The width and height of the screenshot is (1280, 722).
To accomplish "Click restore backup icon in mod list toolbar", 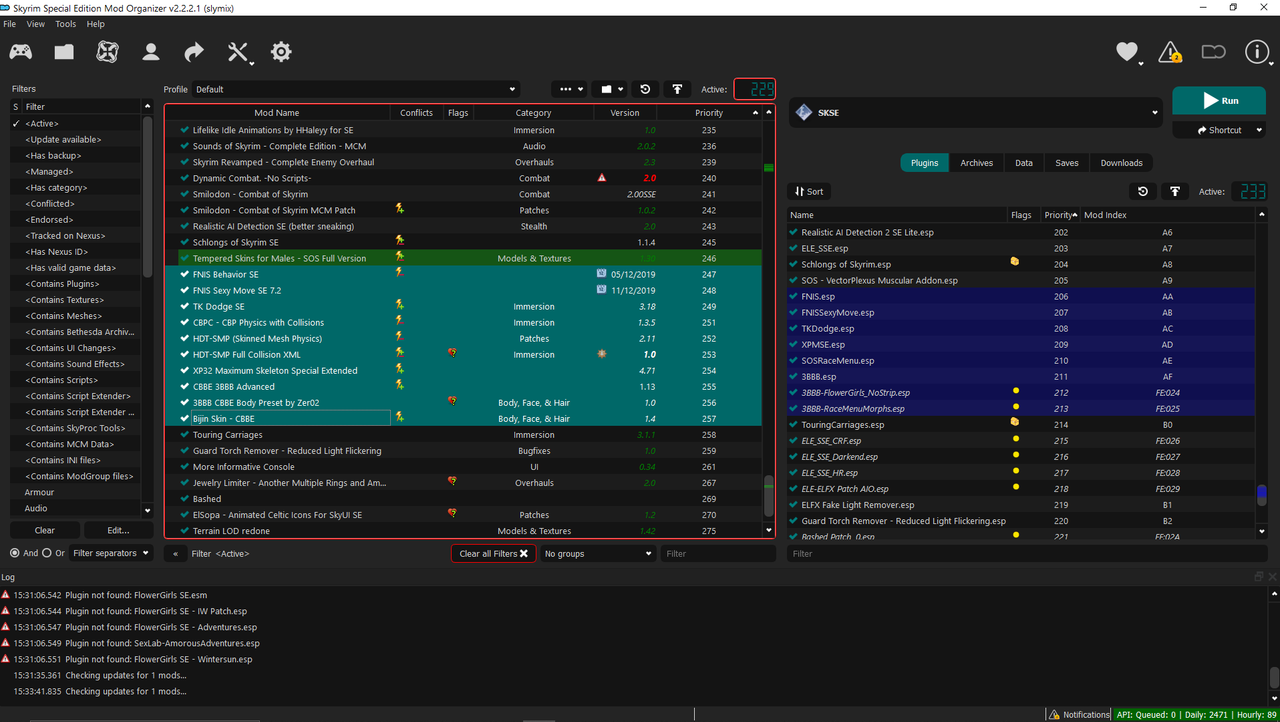I will pos(645,89).
